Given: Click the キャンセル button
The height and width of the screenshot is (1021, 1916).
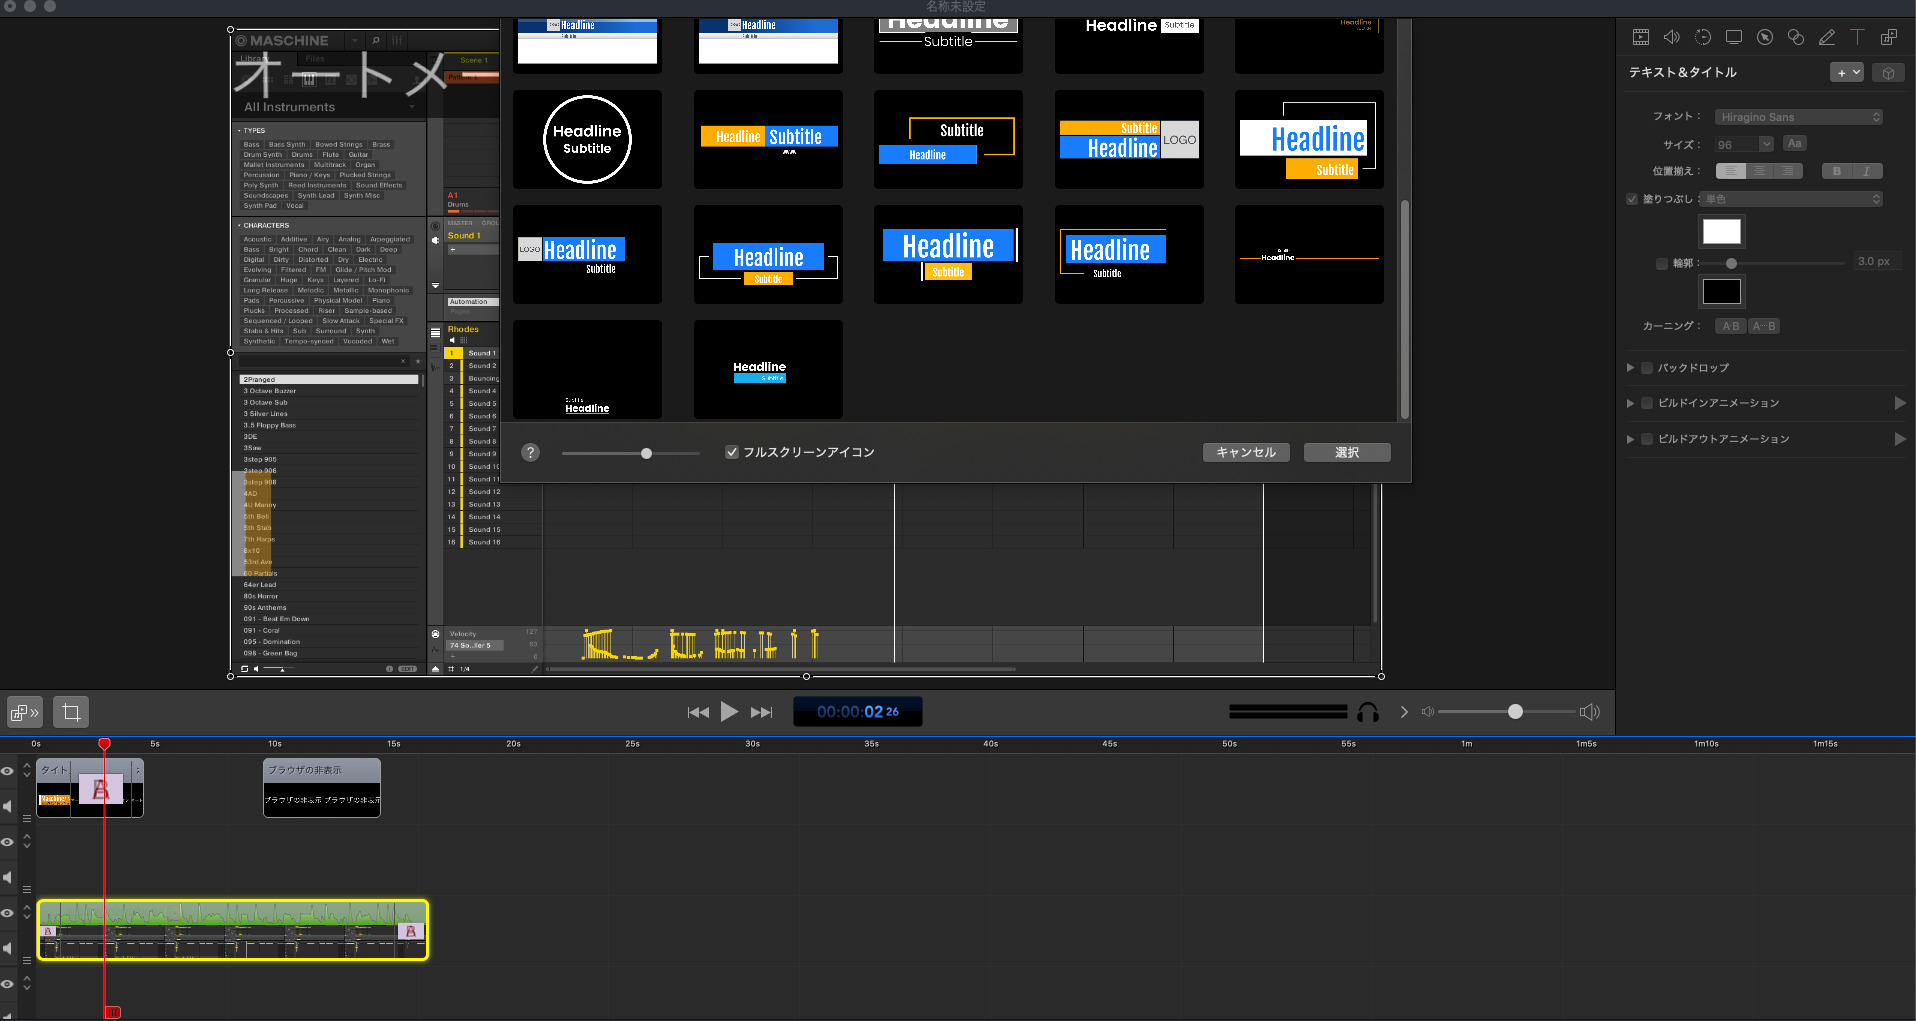Looking at the screenshot, I should pos(1245,452).
